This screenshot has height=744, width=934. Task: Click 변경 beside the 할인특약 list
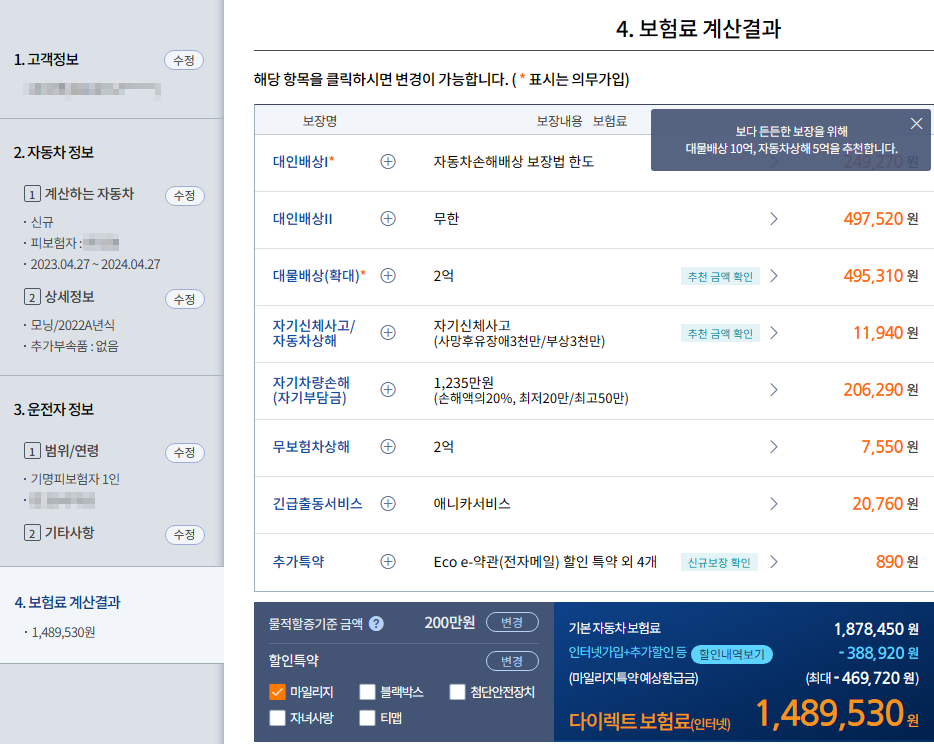tap(511, 661)
